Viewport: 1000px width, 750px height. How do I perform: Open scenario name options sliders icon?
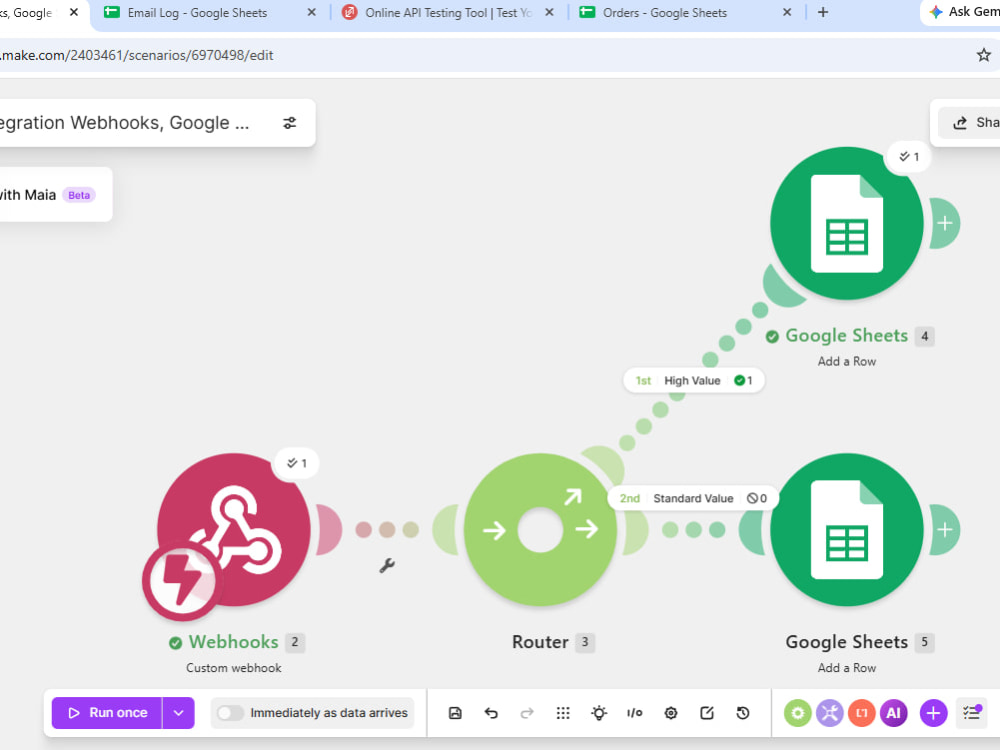(290, 123)
